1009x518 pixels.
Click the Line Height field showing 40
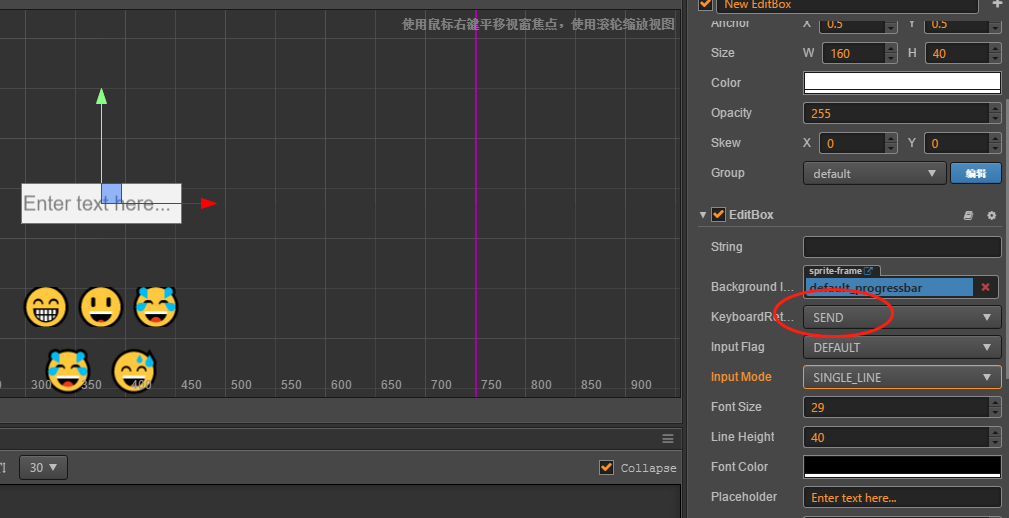[896, 438]
